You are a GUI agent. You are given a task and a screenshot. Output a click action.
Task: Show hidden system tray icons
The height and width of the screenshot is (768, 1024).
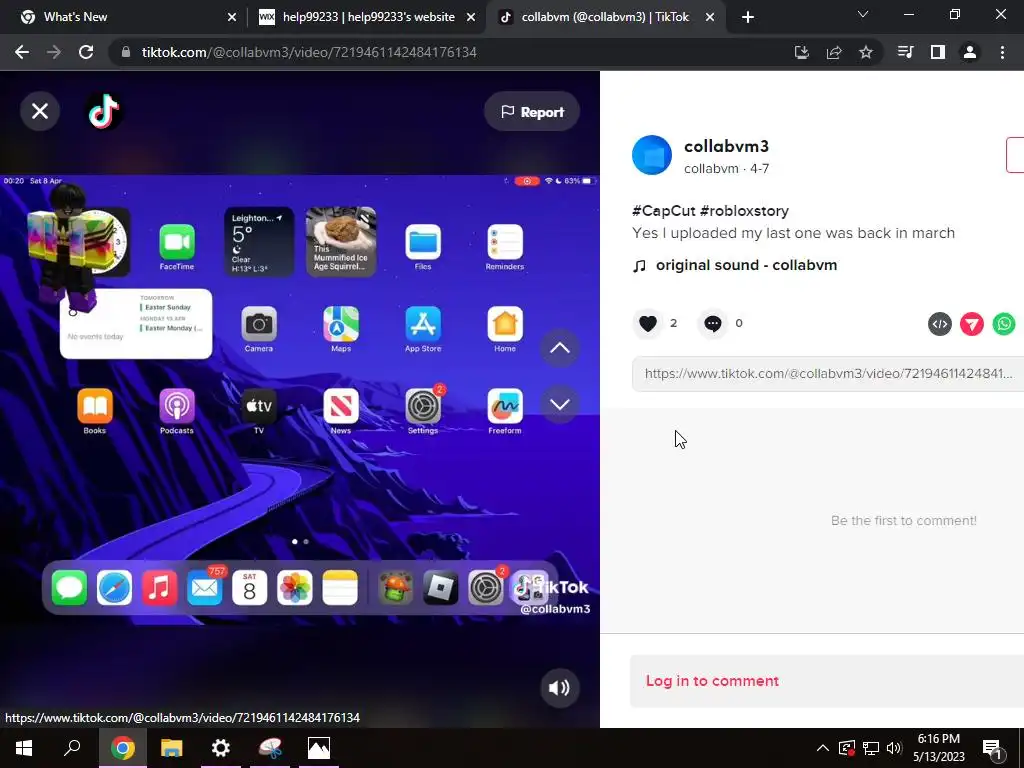(x=822, y=748)
